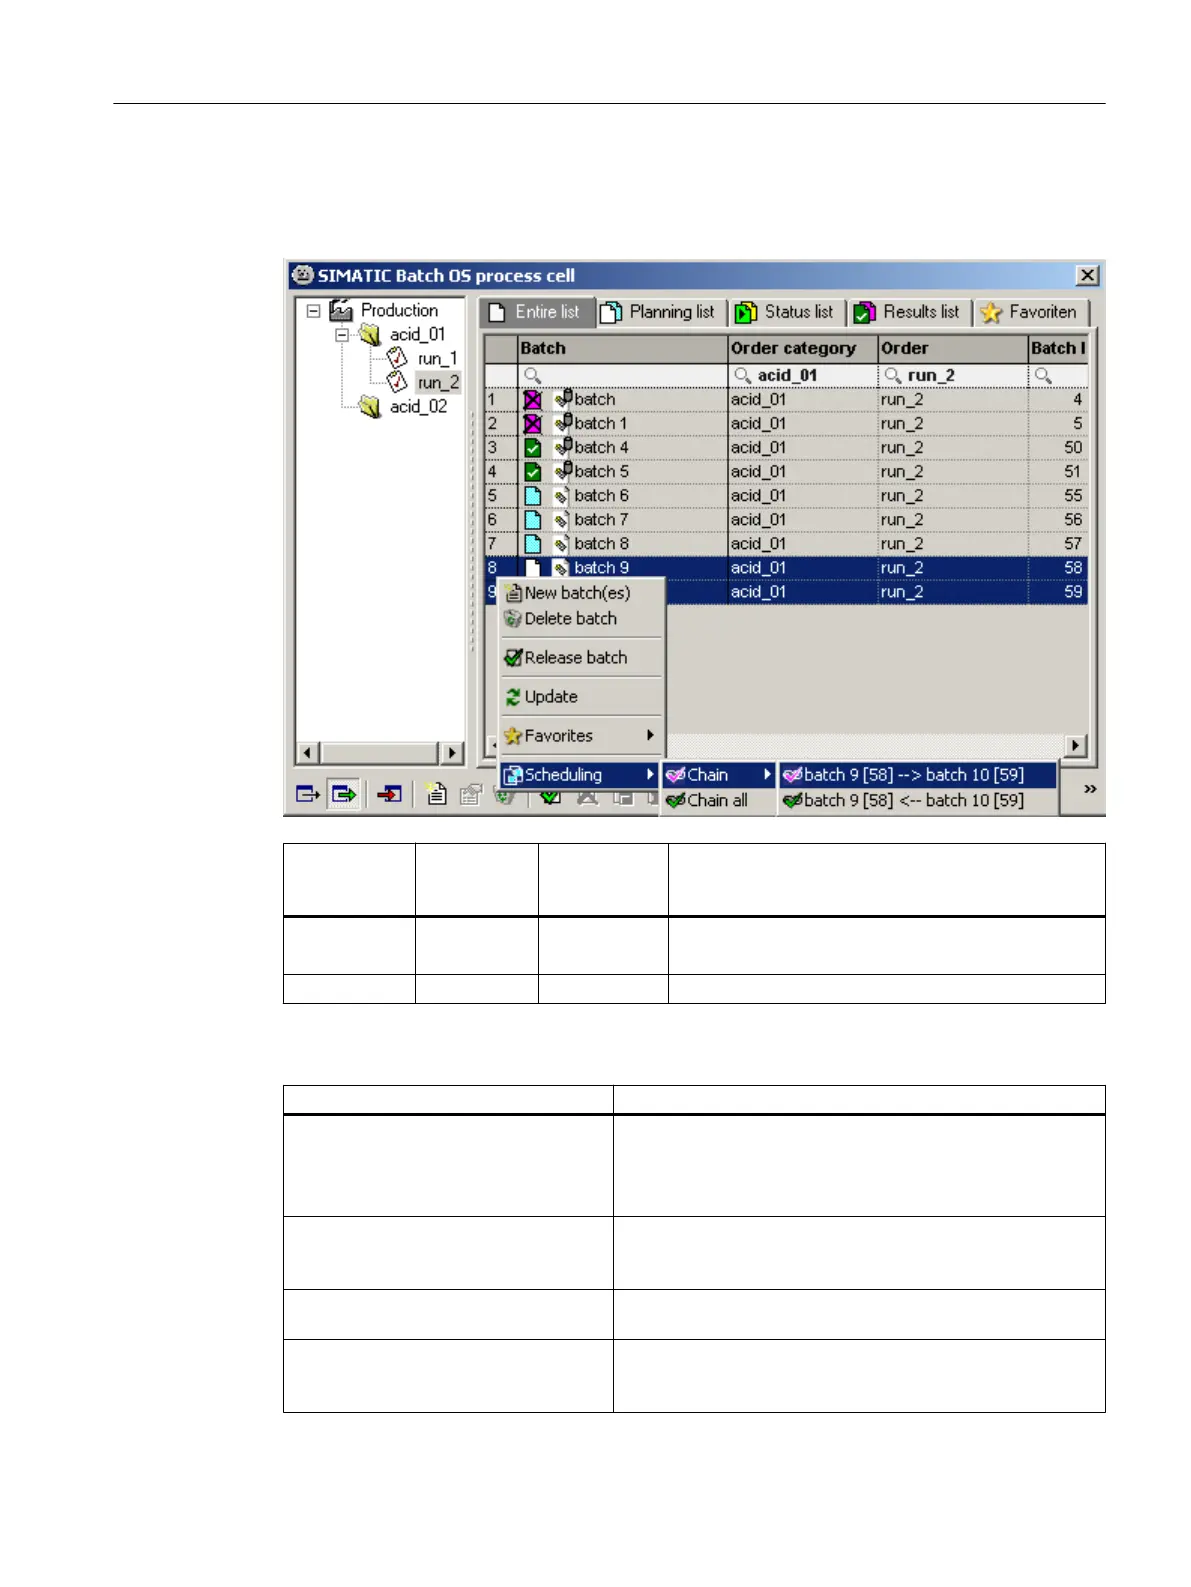The height and width of the screenshot is (1587, 1191).
Task: Open the Results list tab
Action: coord(907,312)
